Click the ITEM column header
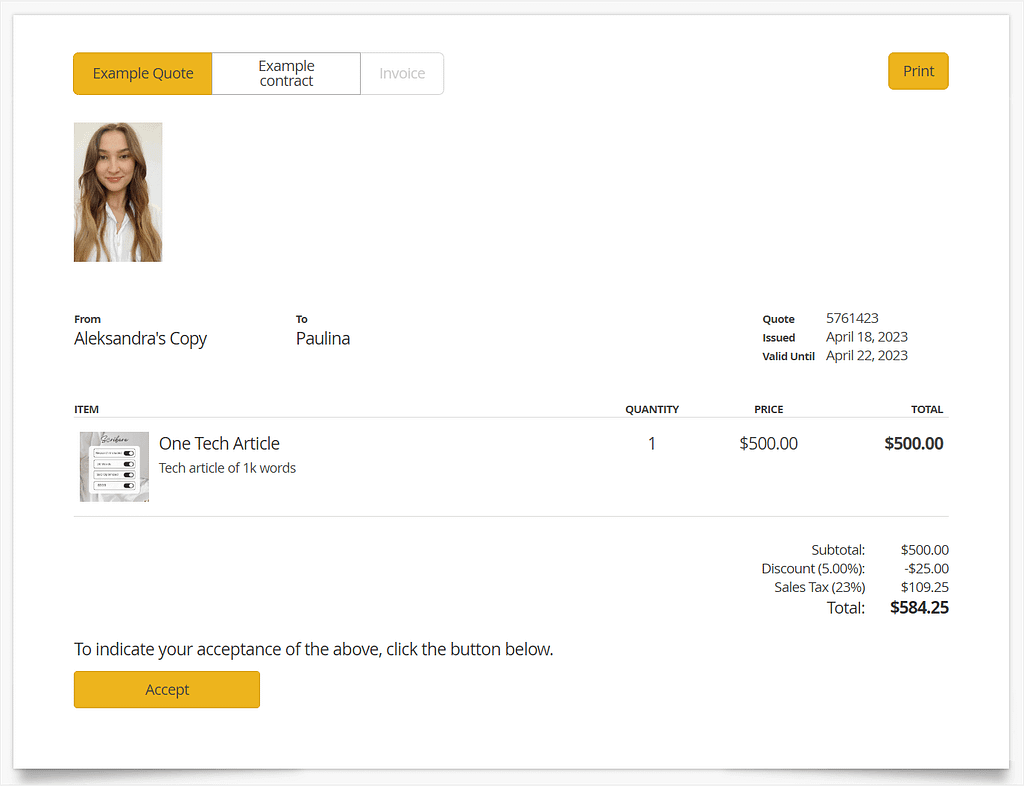The width and height of the screenshot is (1024, 786). pyautogui.click(x=86, y=409)
